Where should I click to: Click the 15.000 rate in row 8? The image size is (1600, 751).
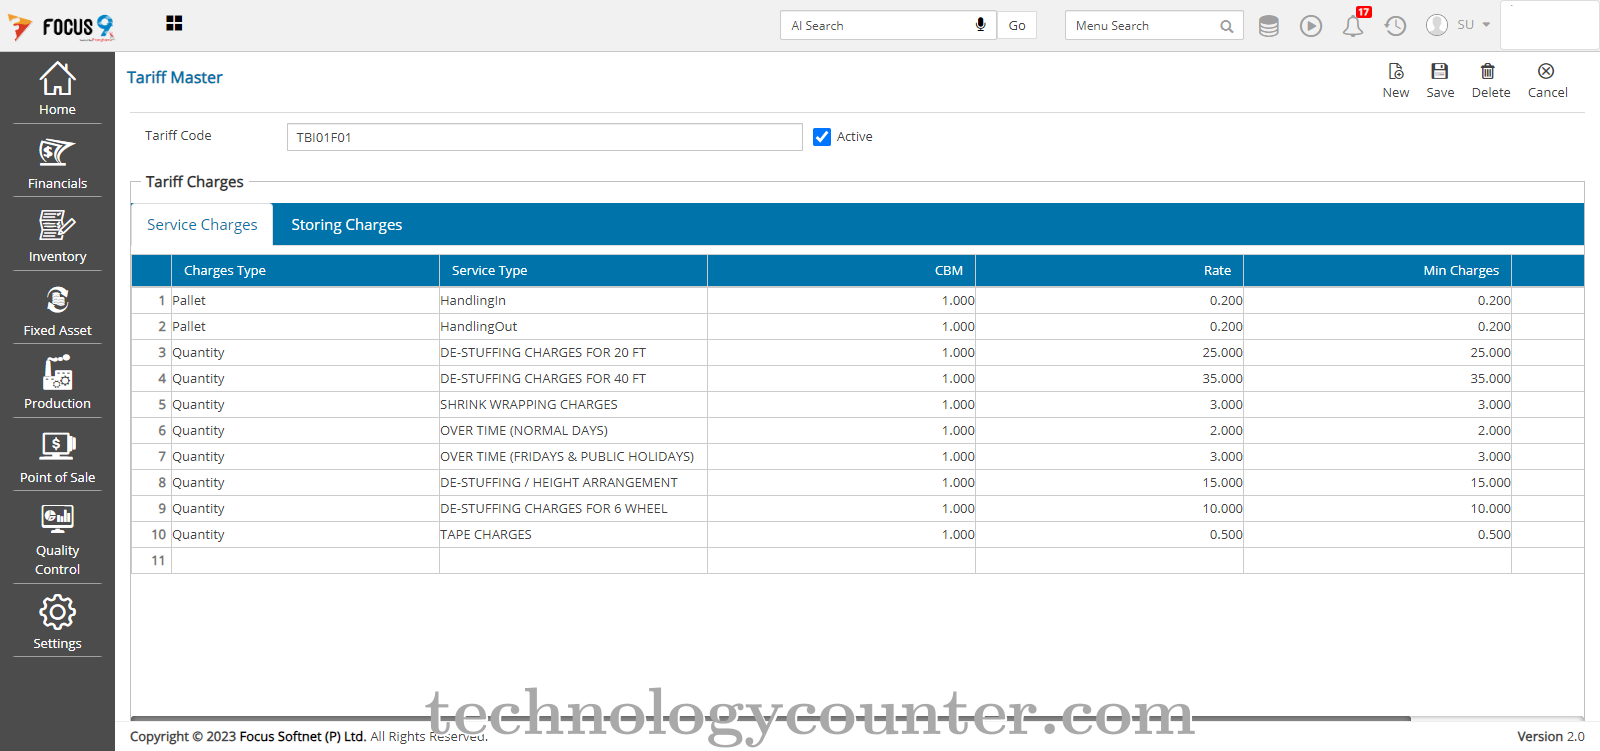point(1109,482)
